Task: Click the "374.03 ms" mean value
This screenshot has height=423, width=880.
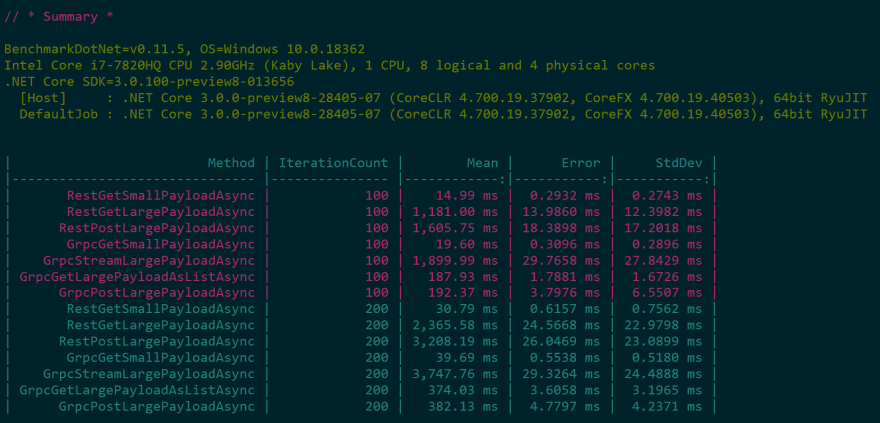Action: point(463,390)
